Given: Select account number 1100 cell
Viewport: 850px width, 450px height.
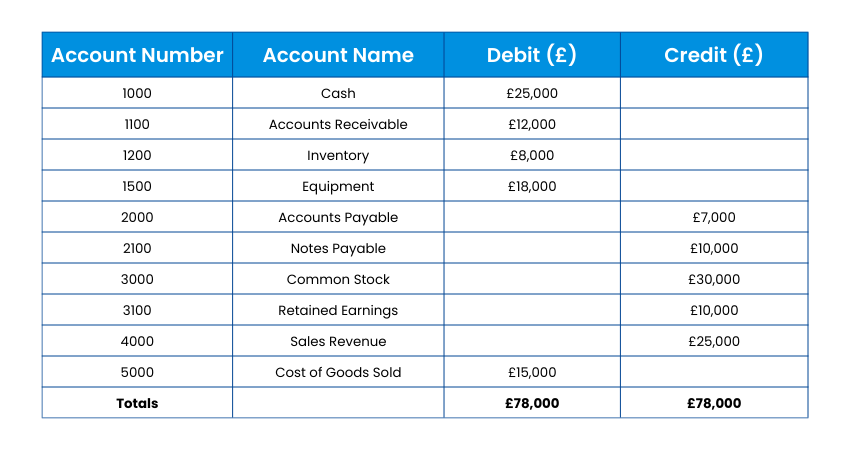Looking at the screenshot, I should click(x=137, y=125).
